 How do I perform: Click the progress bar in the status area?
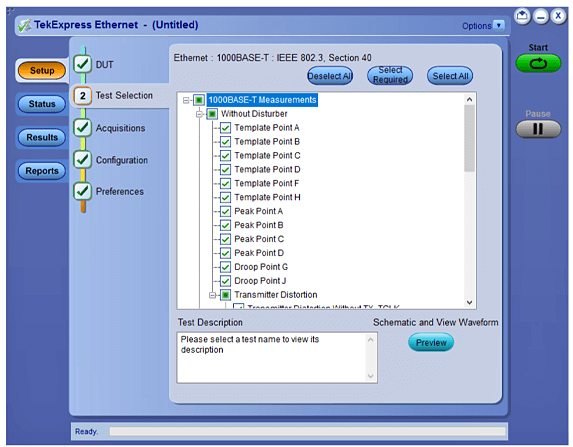point(307,432)
